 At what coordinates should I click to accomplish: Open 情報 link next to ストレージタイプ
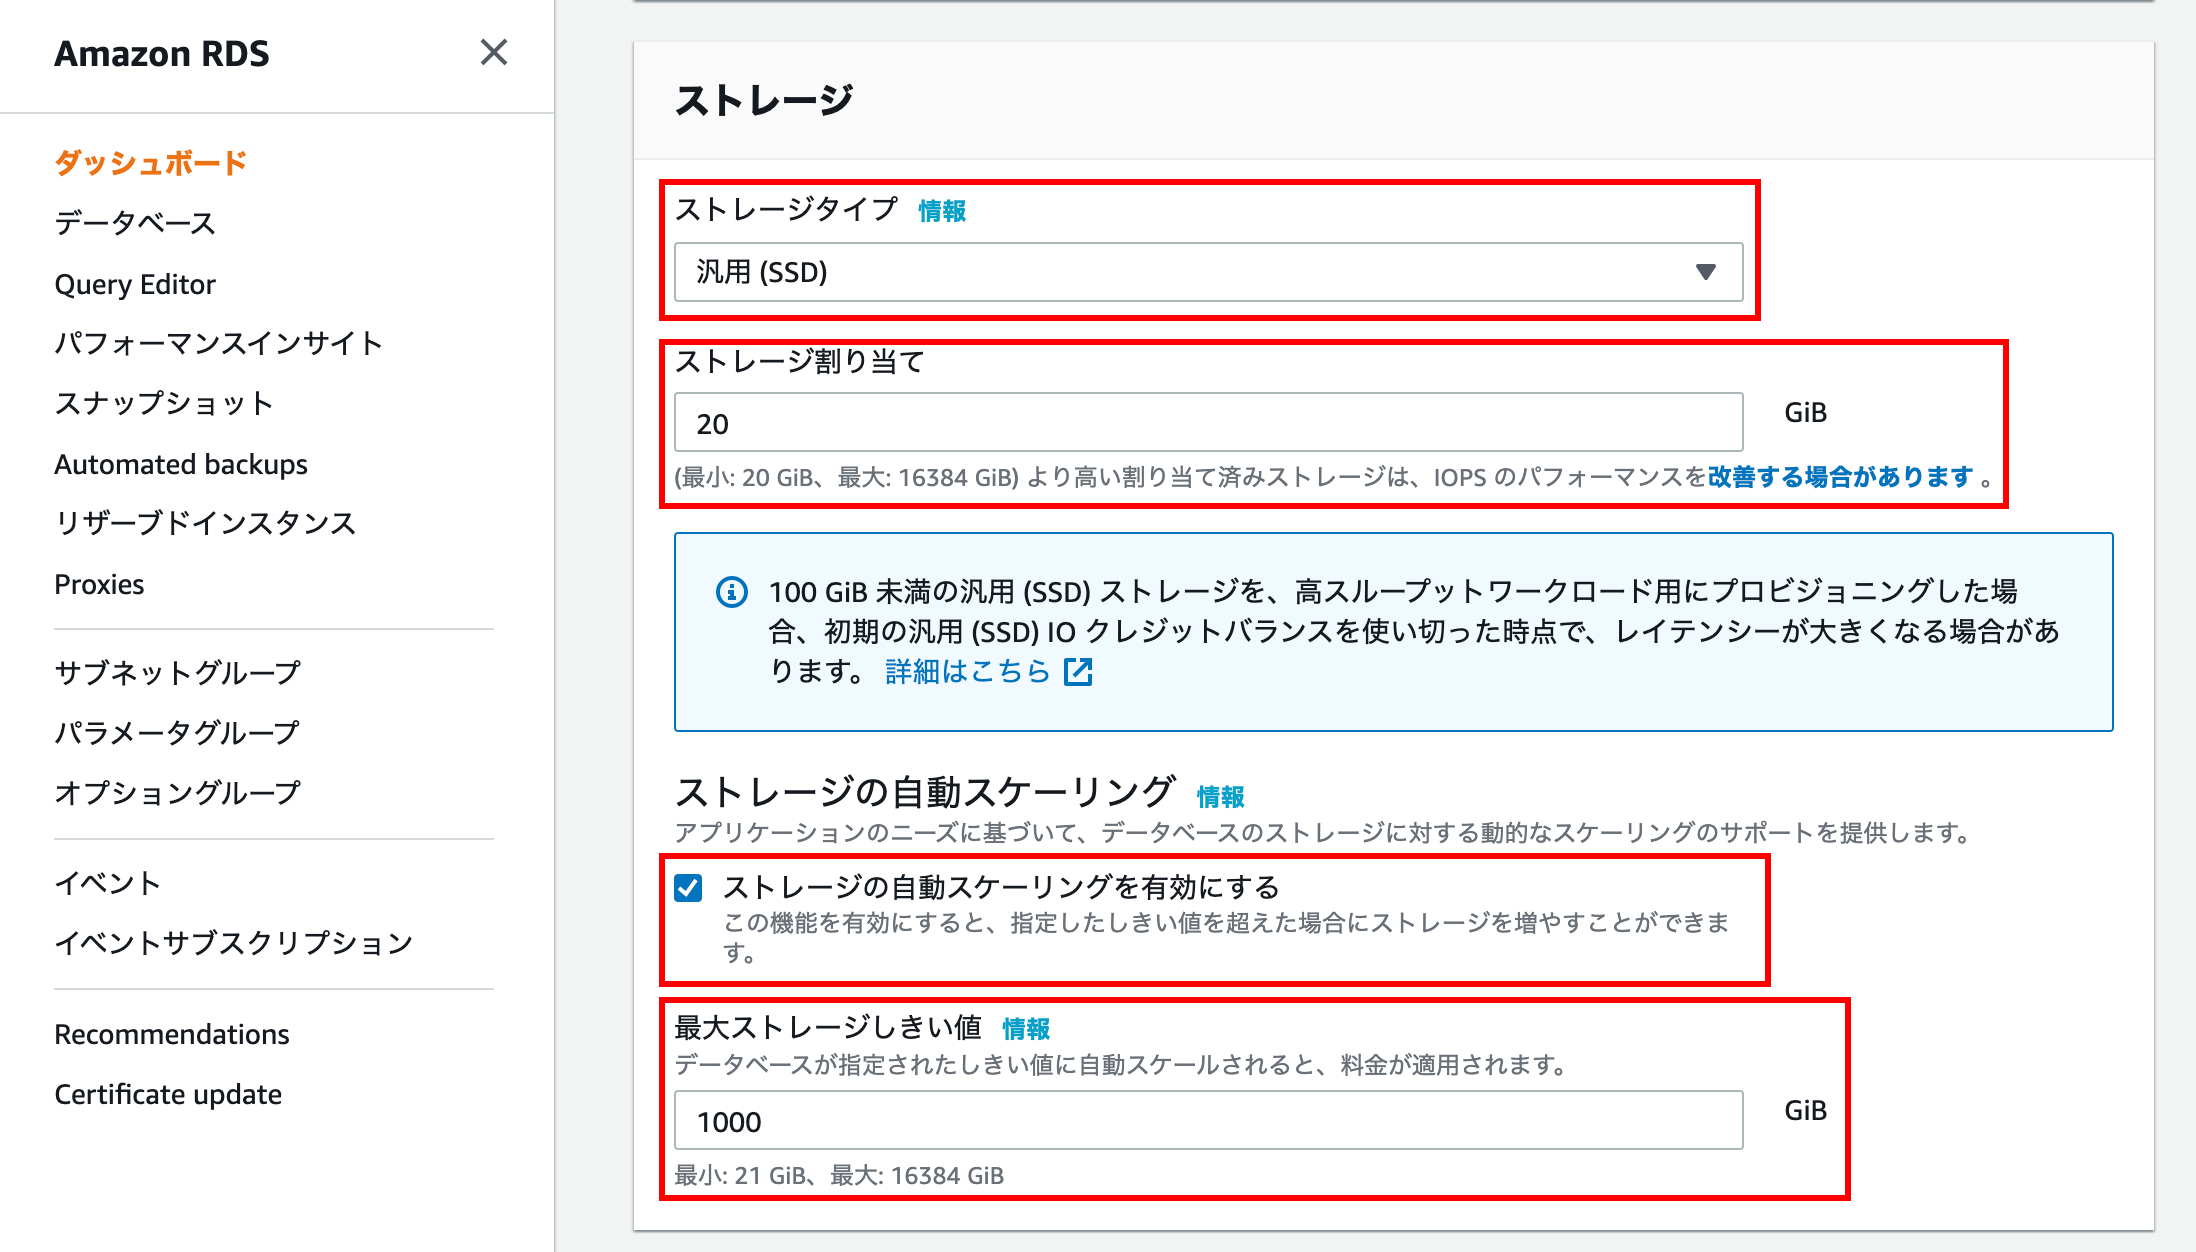pos(942,211)
